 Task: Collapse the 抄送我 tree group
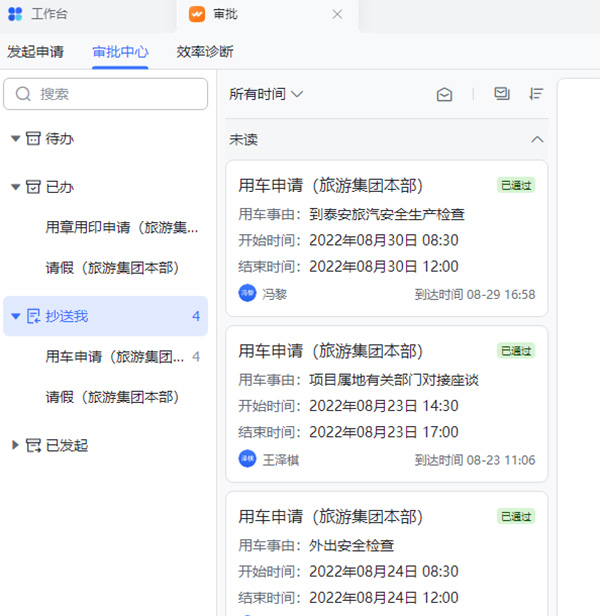[15, 316]
